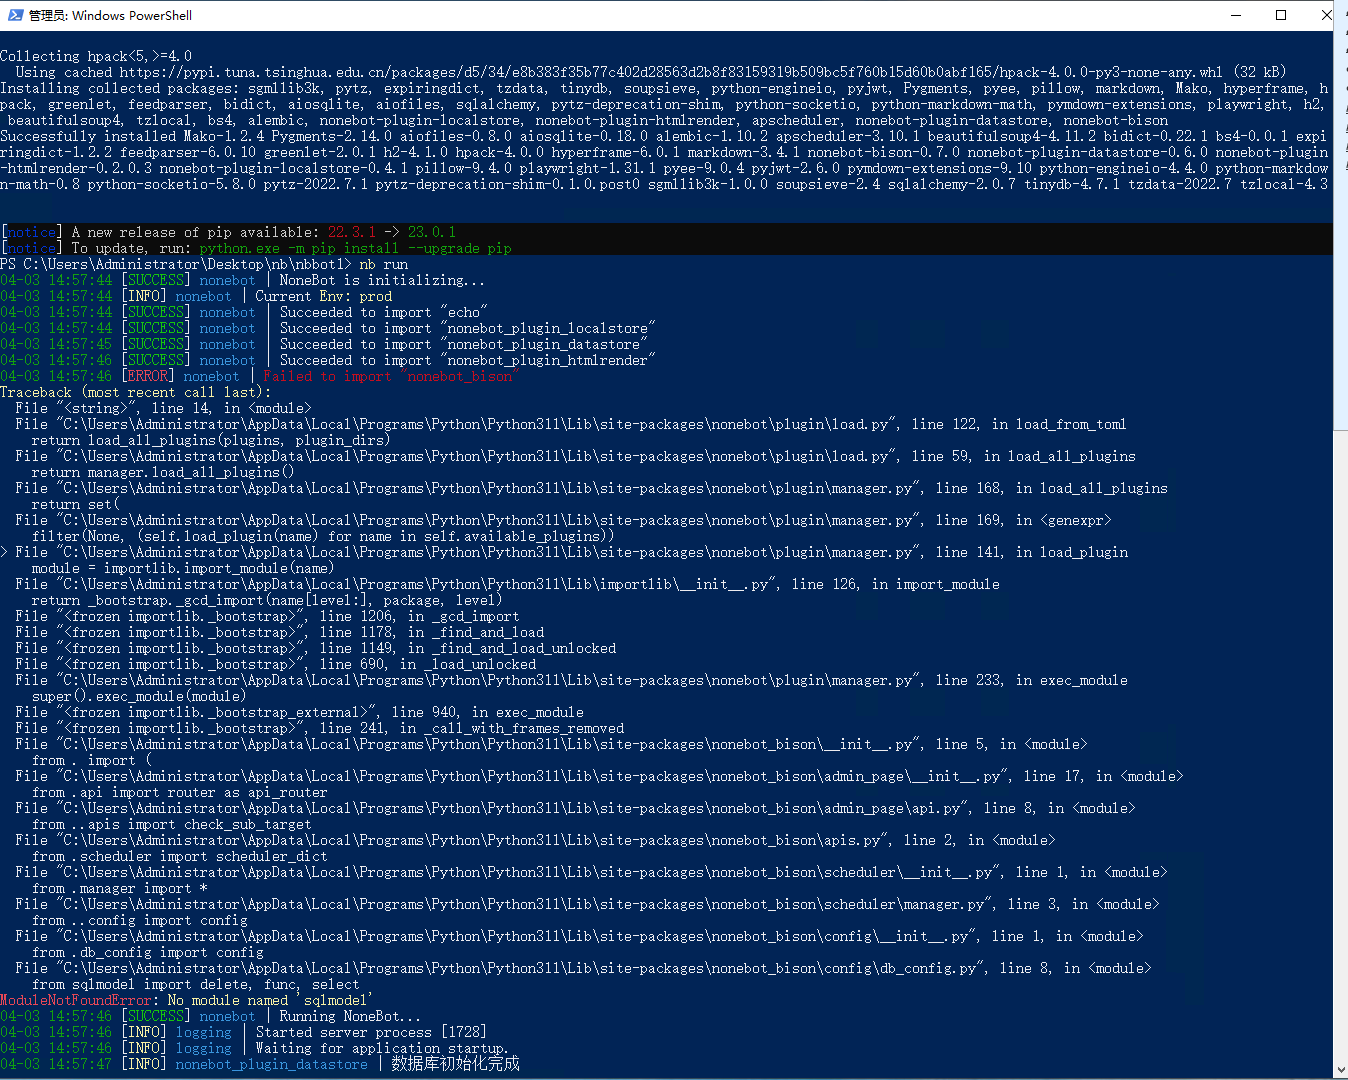Click the [ERROR] tag in the log
The height and width of the screenshot is (1080, 1348).
point(147,375)
